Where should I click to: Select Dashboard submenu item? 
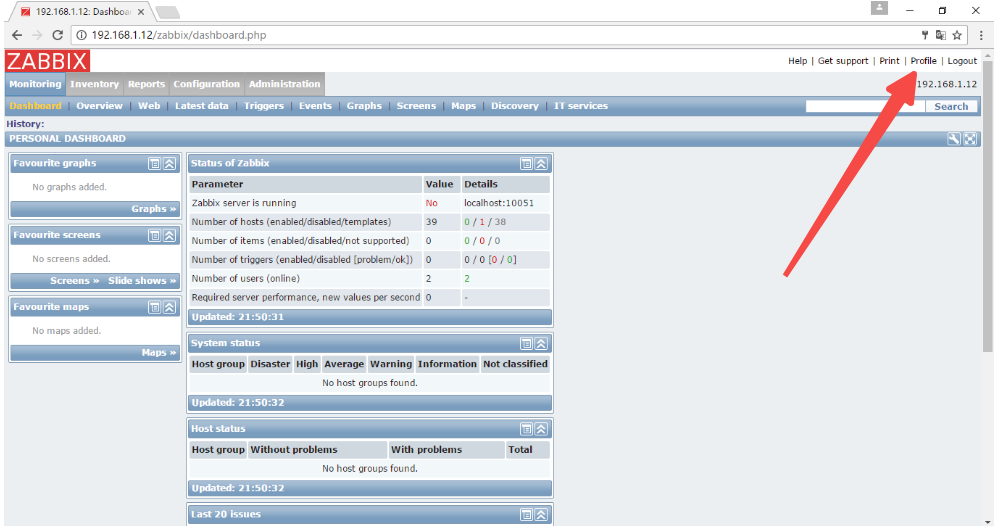(x=36, y=106)
